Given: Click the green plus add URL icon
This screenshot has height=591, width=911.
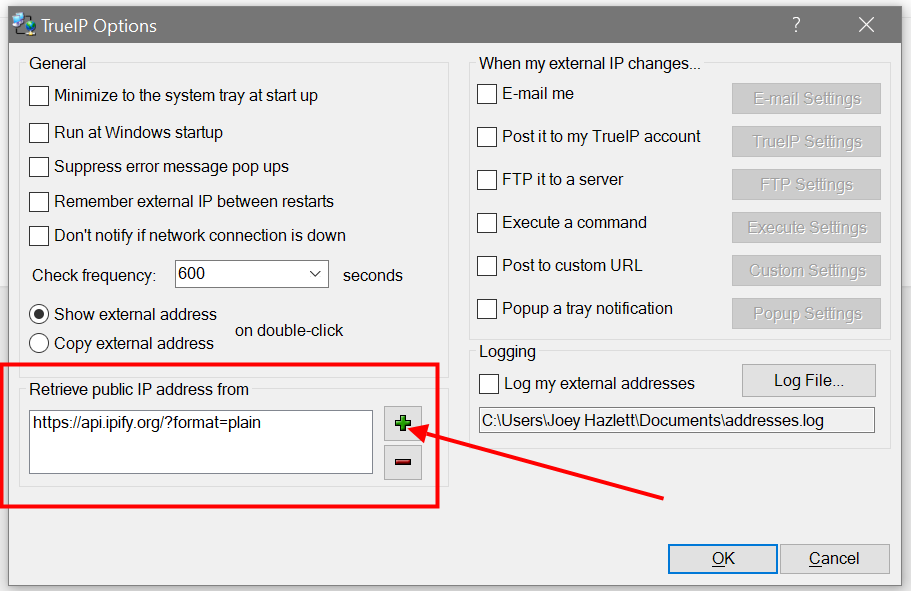Looking at the screenshot, I should 403,424.
